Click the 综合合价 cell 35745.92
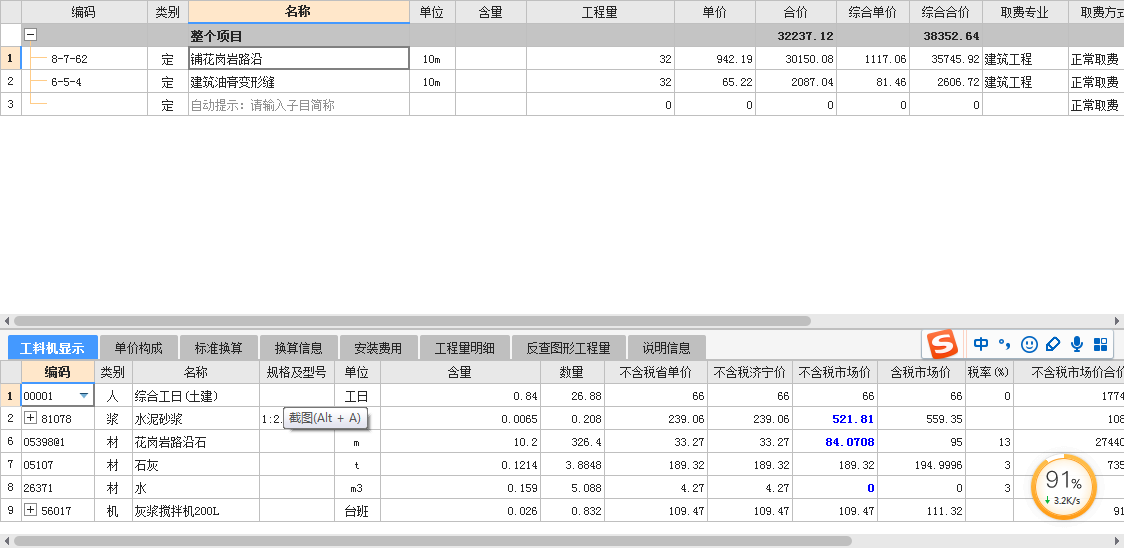This screenshot has height=548, width=1124. pos(946,59)
